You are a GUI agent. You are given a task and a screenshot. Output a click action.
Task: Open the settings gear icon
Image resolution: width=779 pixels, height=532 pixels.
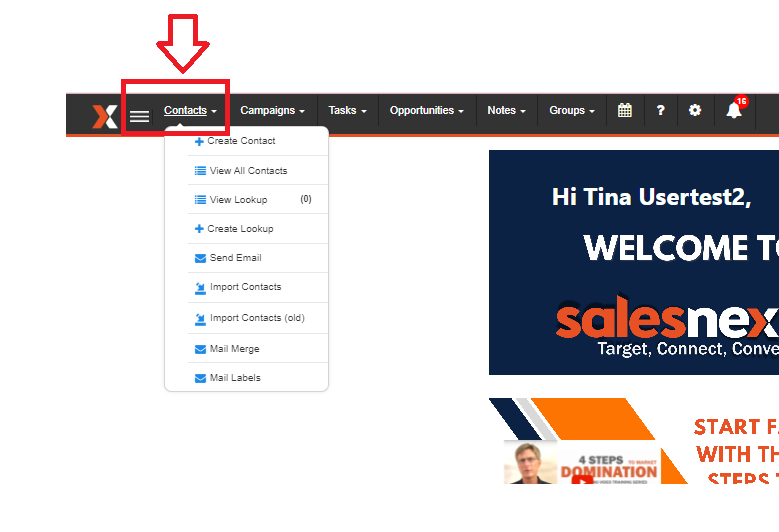[695, 111]
